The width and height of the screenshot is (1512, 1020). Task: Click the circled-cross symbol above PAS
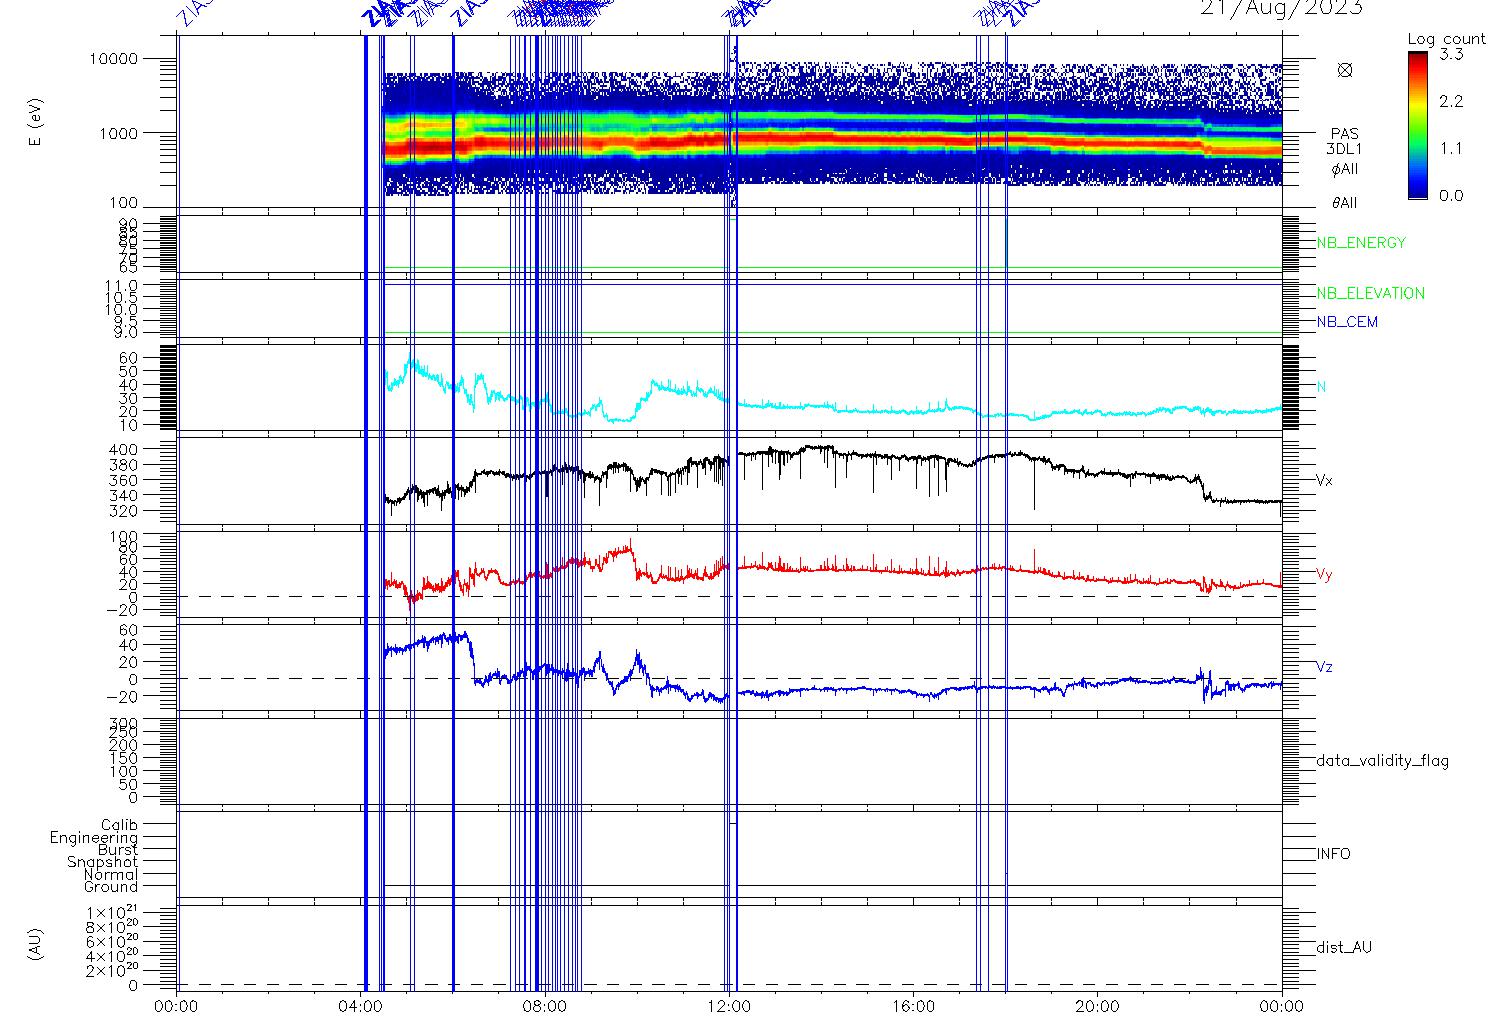tap(1345, 70)
